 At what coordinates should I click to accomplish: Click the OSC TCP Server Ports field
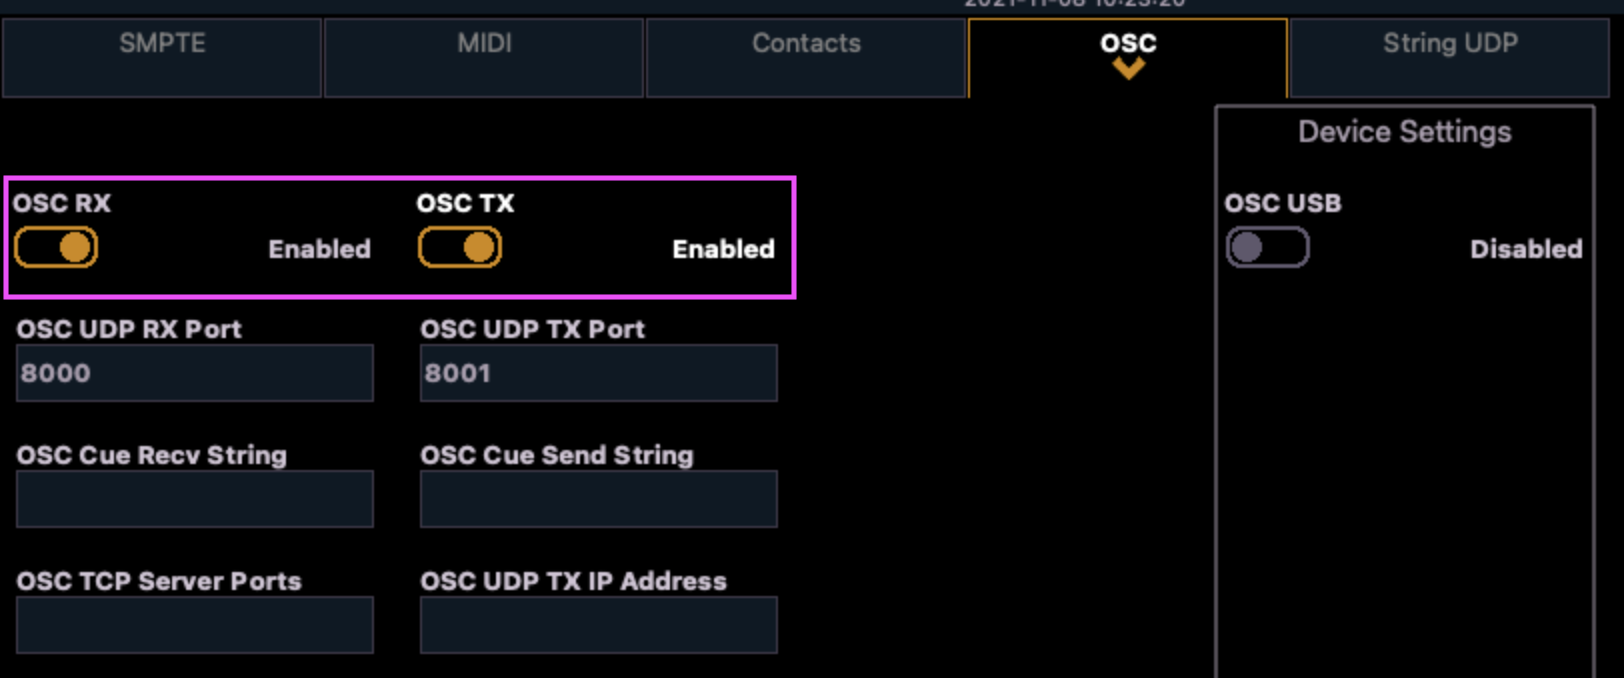[195, 625]
